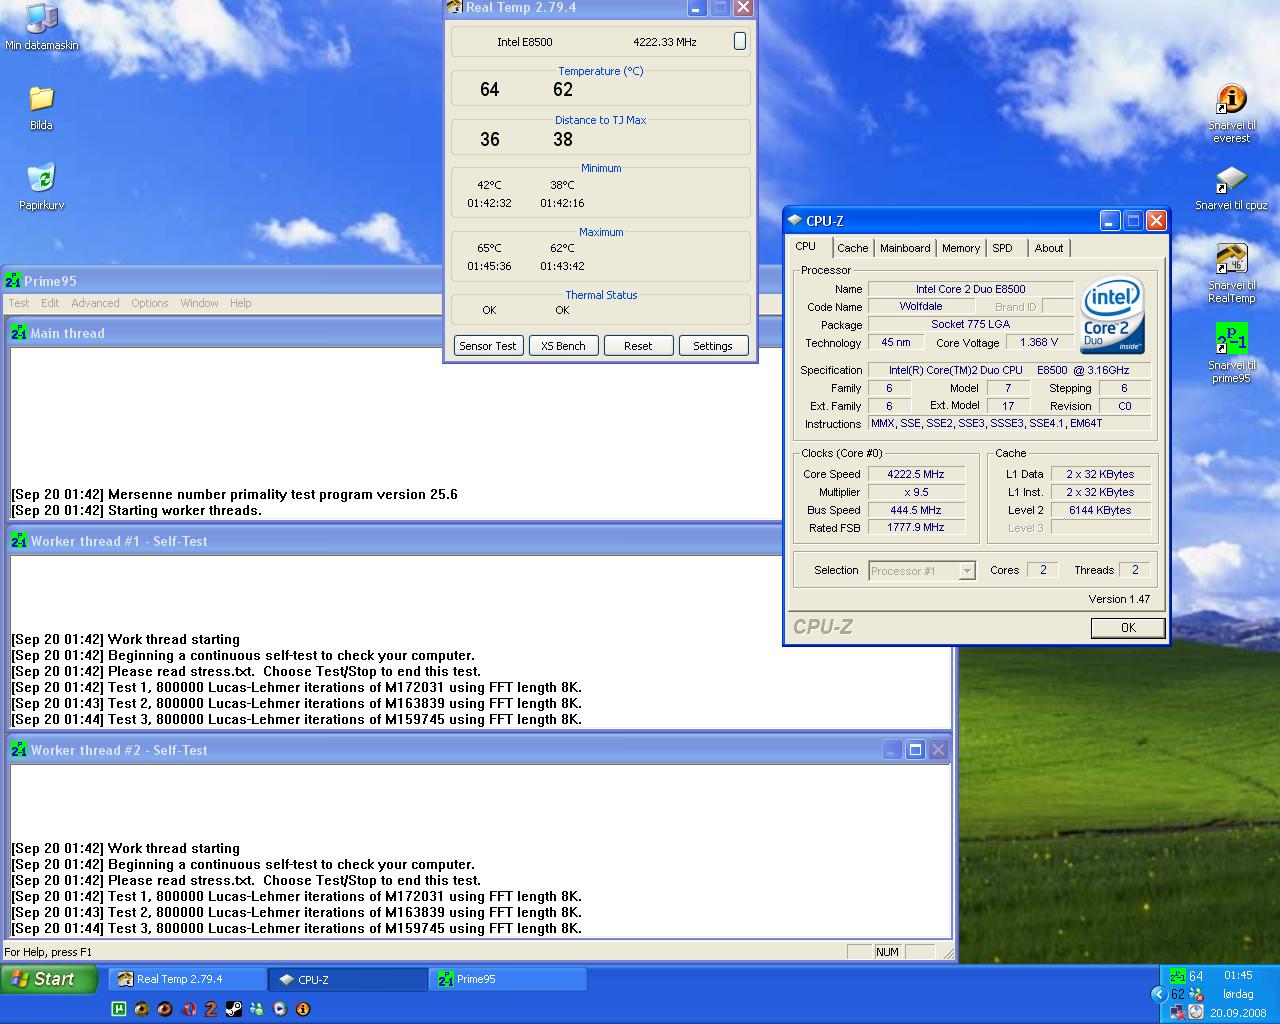Expand hidden tray icons arrow
Screen dimensions: 1280x1024
pos(1158,994)
